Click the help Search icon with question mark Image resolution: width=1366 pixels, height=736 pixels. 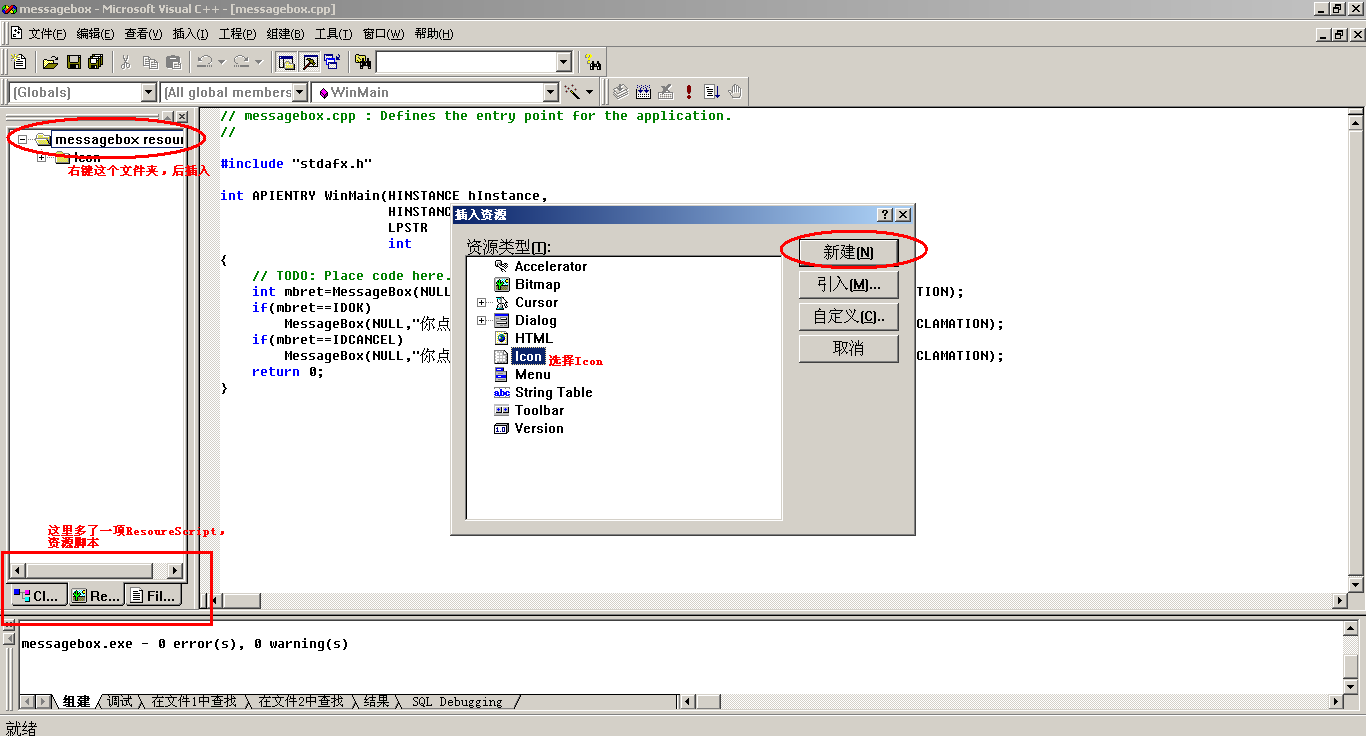point(593,62)
